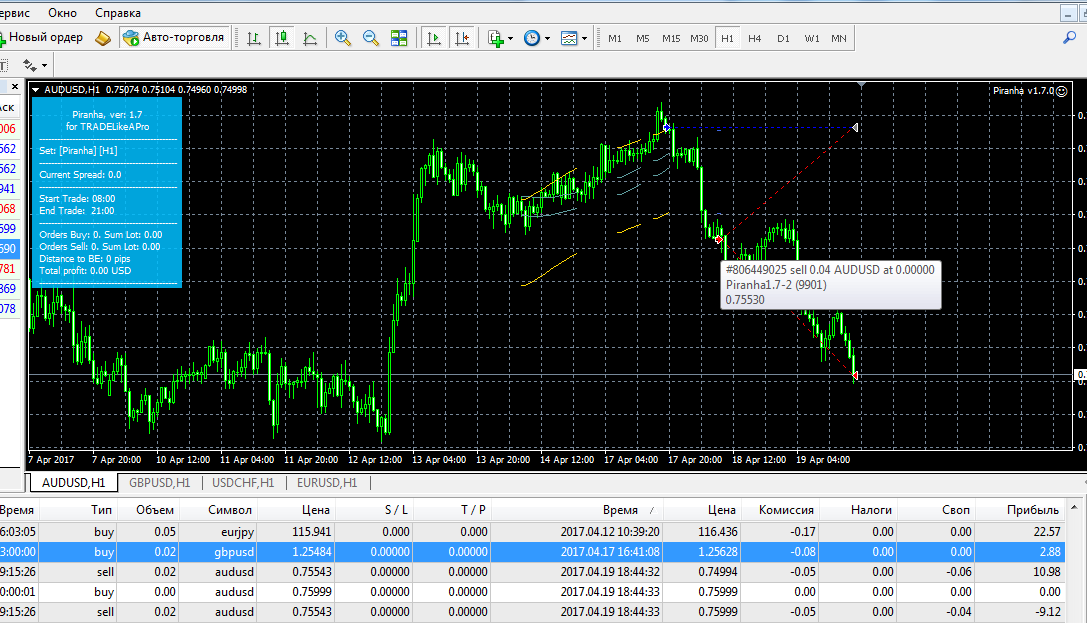This screenshot has height=623, width=1087.
Task: Click the arrows objects tool icon
Action: point(29,65)
